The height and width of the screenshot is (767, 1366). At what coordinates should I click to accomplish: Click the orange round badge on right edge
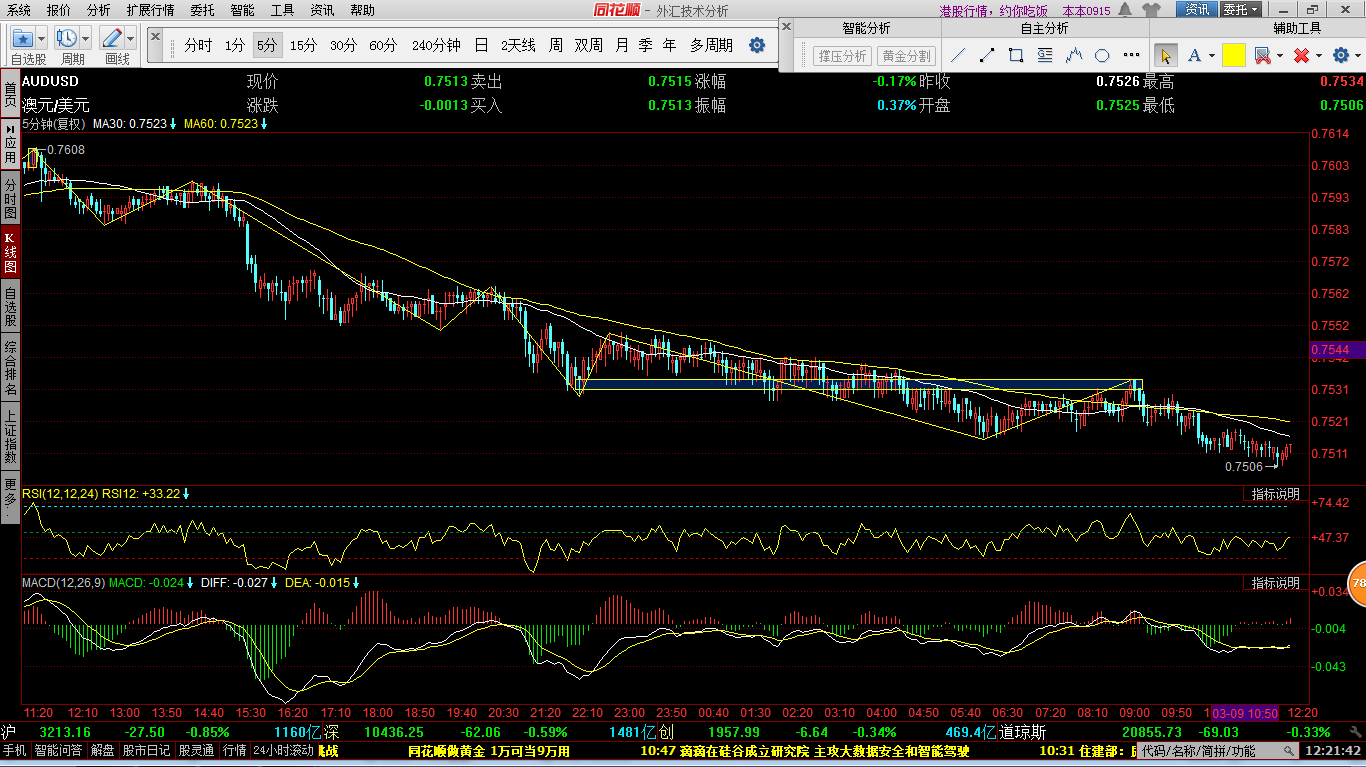(x=1357, y=583)
